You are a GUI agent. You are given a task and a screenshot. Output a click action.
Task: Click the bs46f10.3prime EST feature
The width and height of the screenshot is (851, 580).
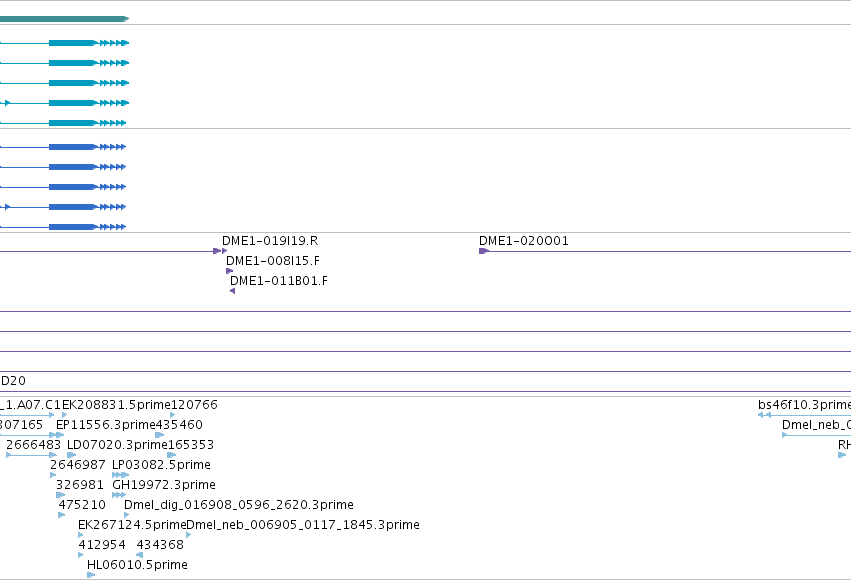click(x=804, y=415)
